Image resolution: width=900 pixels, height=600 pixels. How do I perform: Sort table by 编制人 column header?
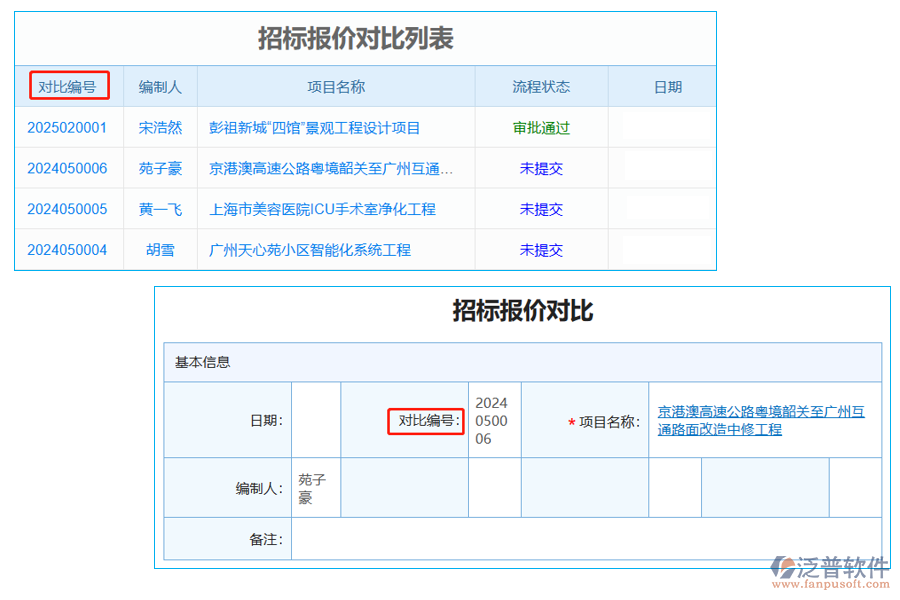coord(160,86)
